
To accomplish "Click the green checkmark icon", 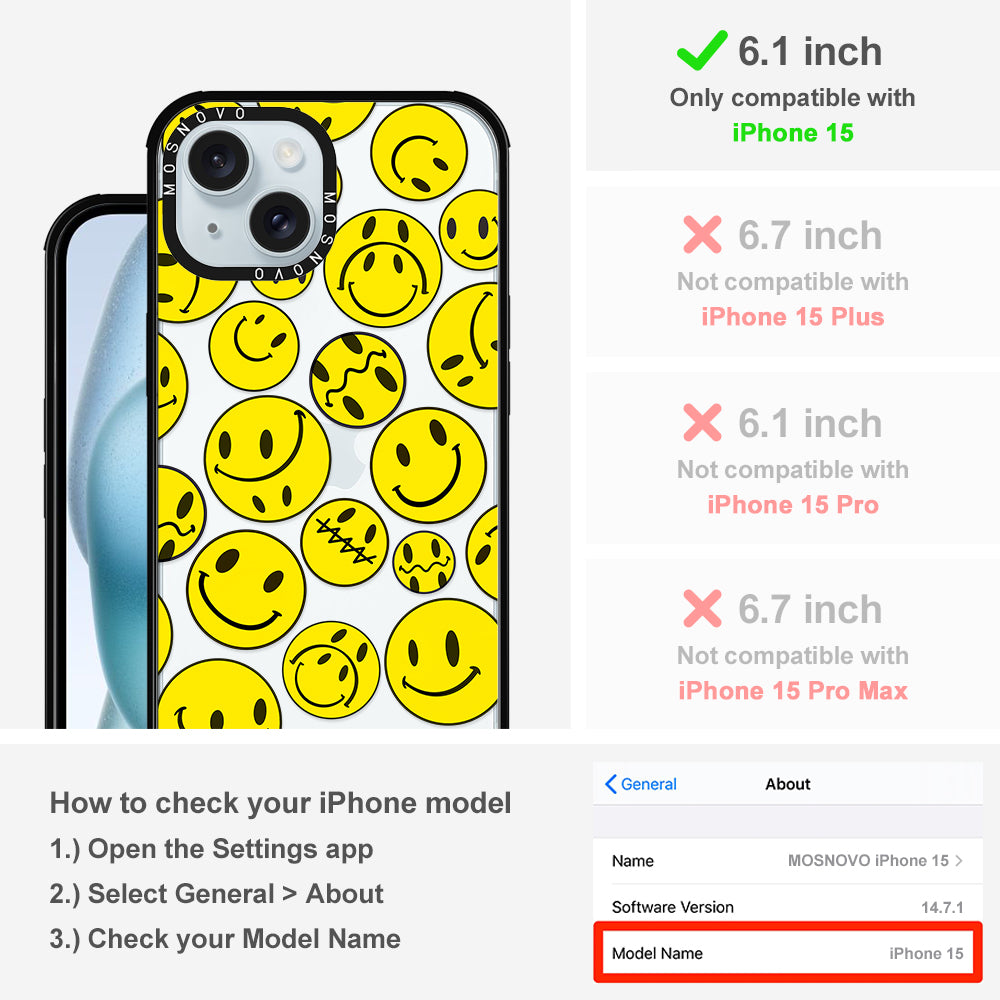I will tap(702, 50).
